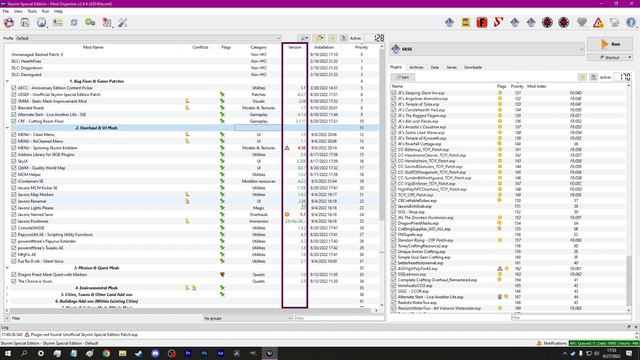This screenshot has height=360, width=640.
Task: Open File Explorer from the taskbar
Action: pos(122,353)
